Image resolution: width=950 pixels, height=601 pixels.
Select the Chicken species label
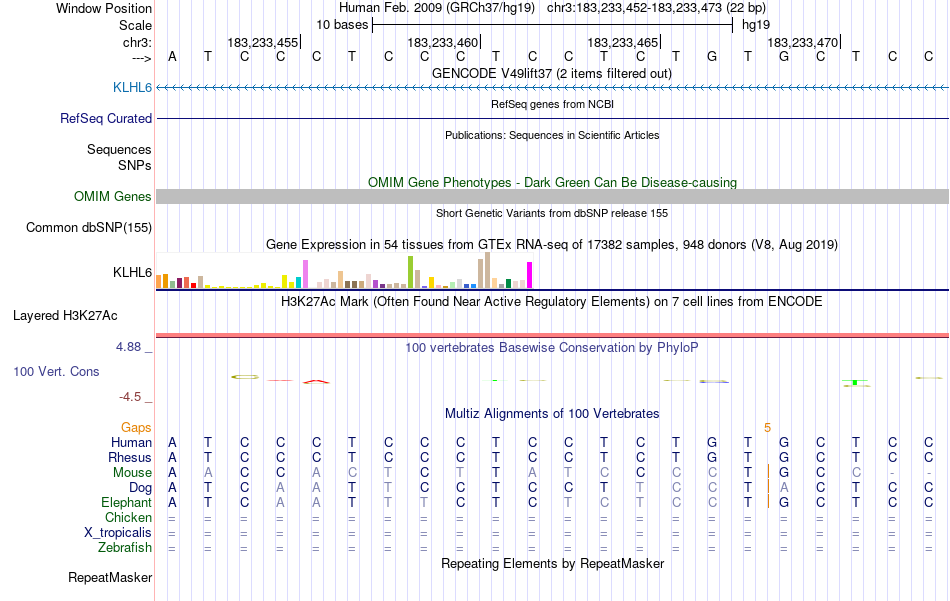coord(128,517)
